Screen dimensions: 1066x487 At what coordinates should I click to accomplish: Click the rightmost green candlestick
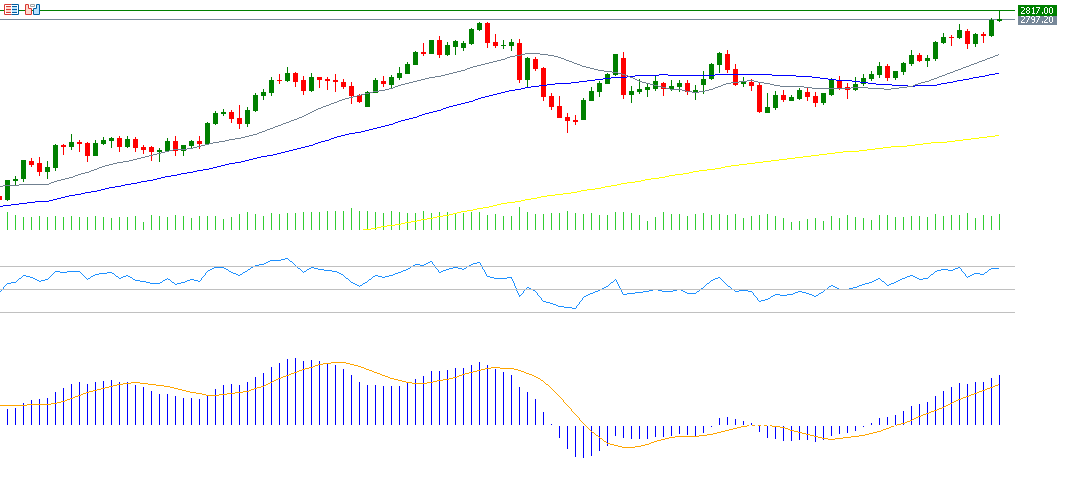coord(992,27)
